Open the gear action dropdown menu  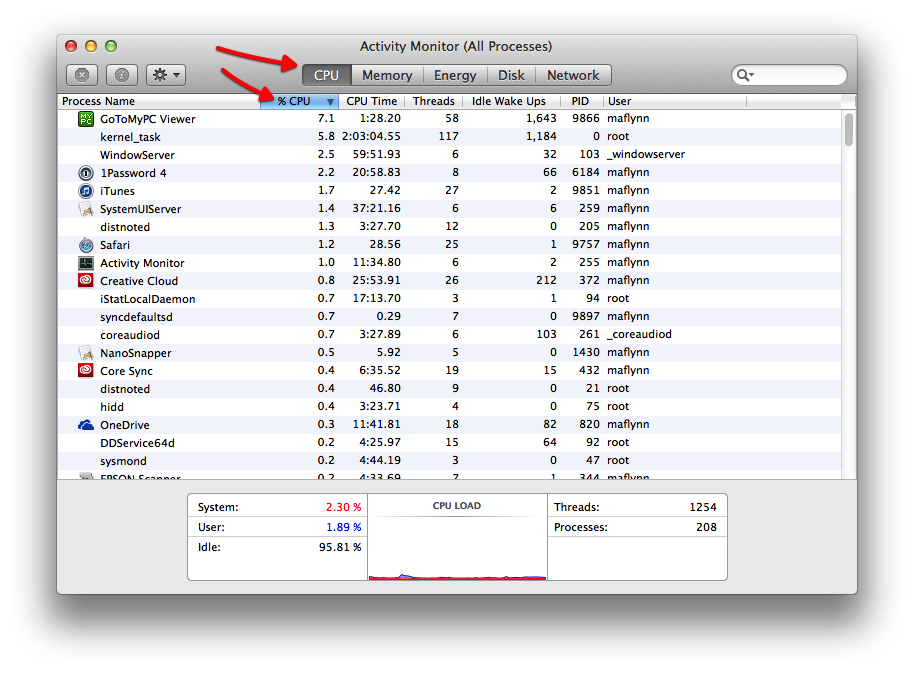(x=166, y=75)
